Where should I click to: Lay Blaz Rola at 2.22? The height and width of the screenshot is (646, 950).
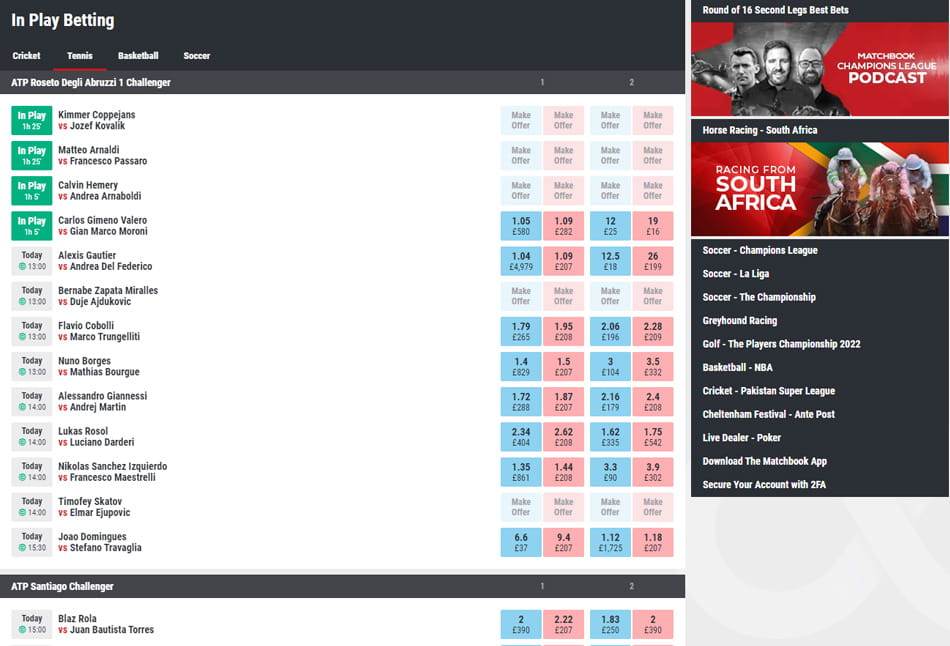point(563,624)
